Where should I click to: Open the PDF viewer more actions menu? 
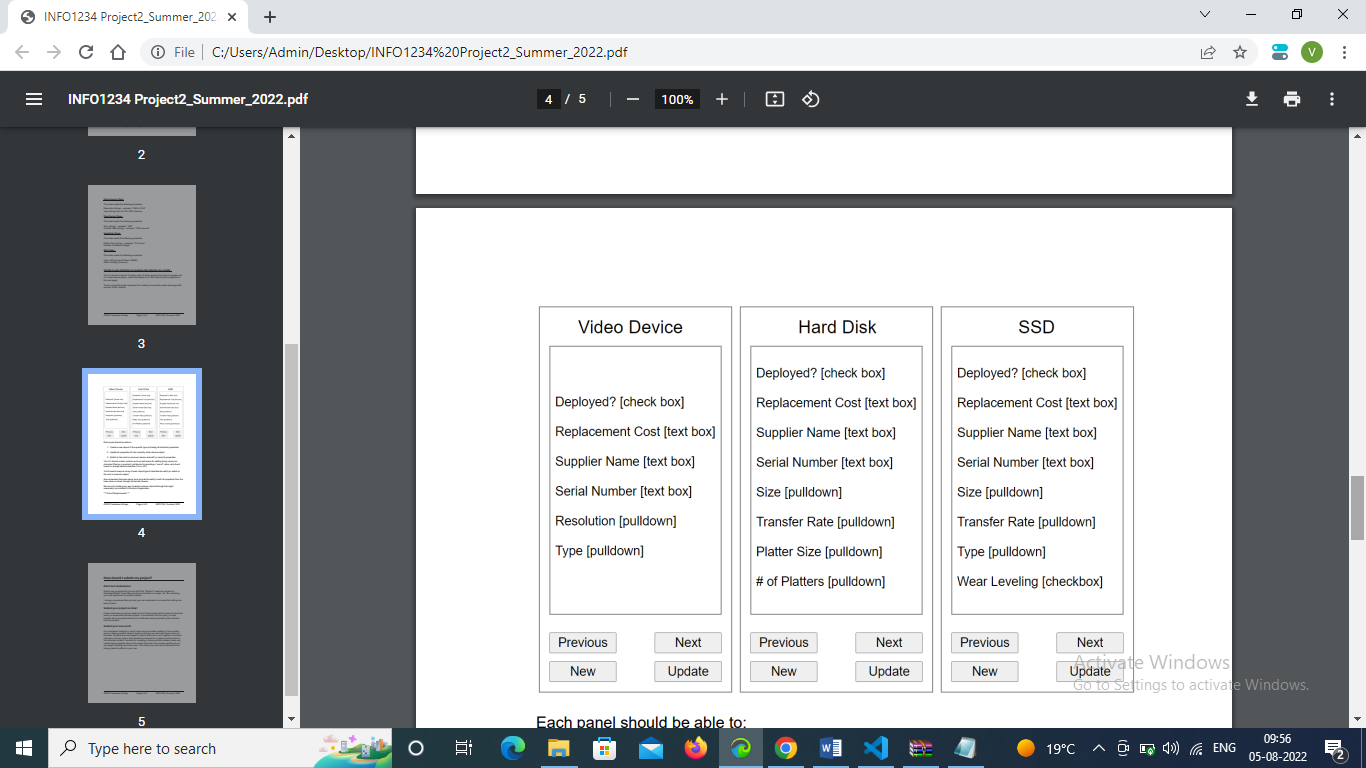(1332, 99)
